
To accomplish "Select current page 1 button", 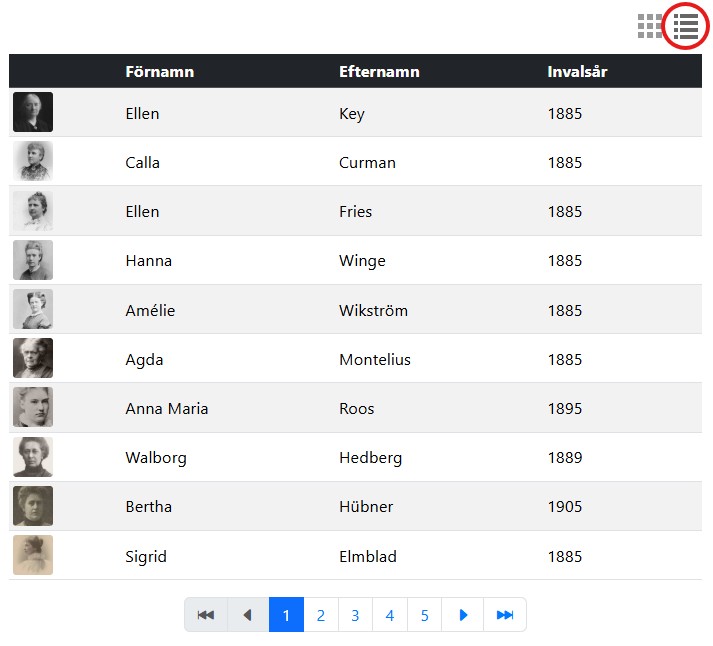I will coord(286,615).
